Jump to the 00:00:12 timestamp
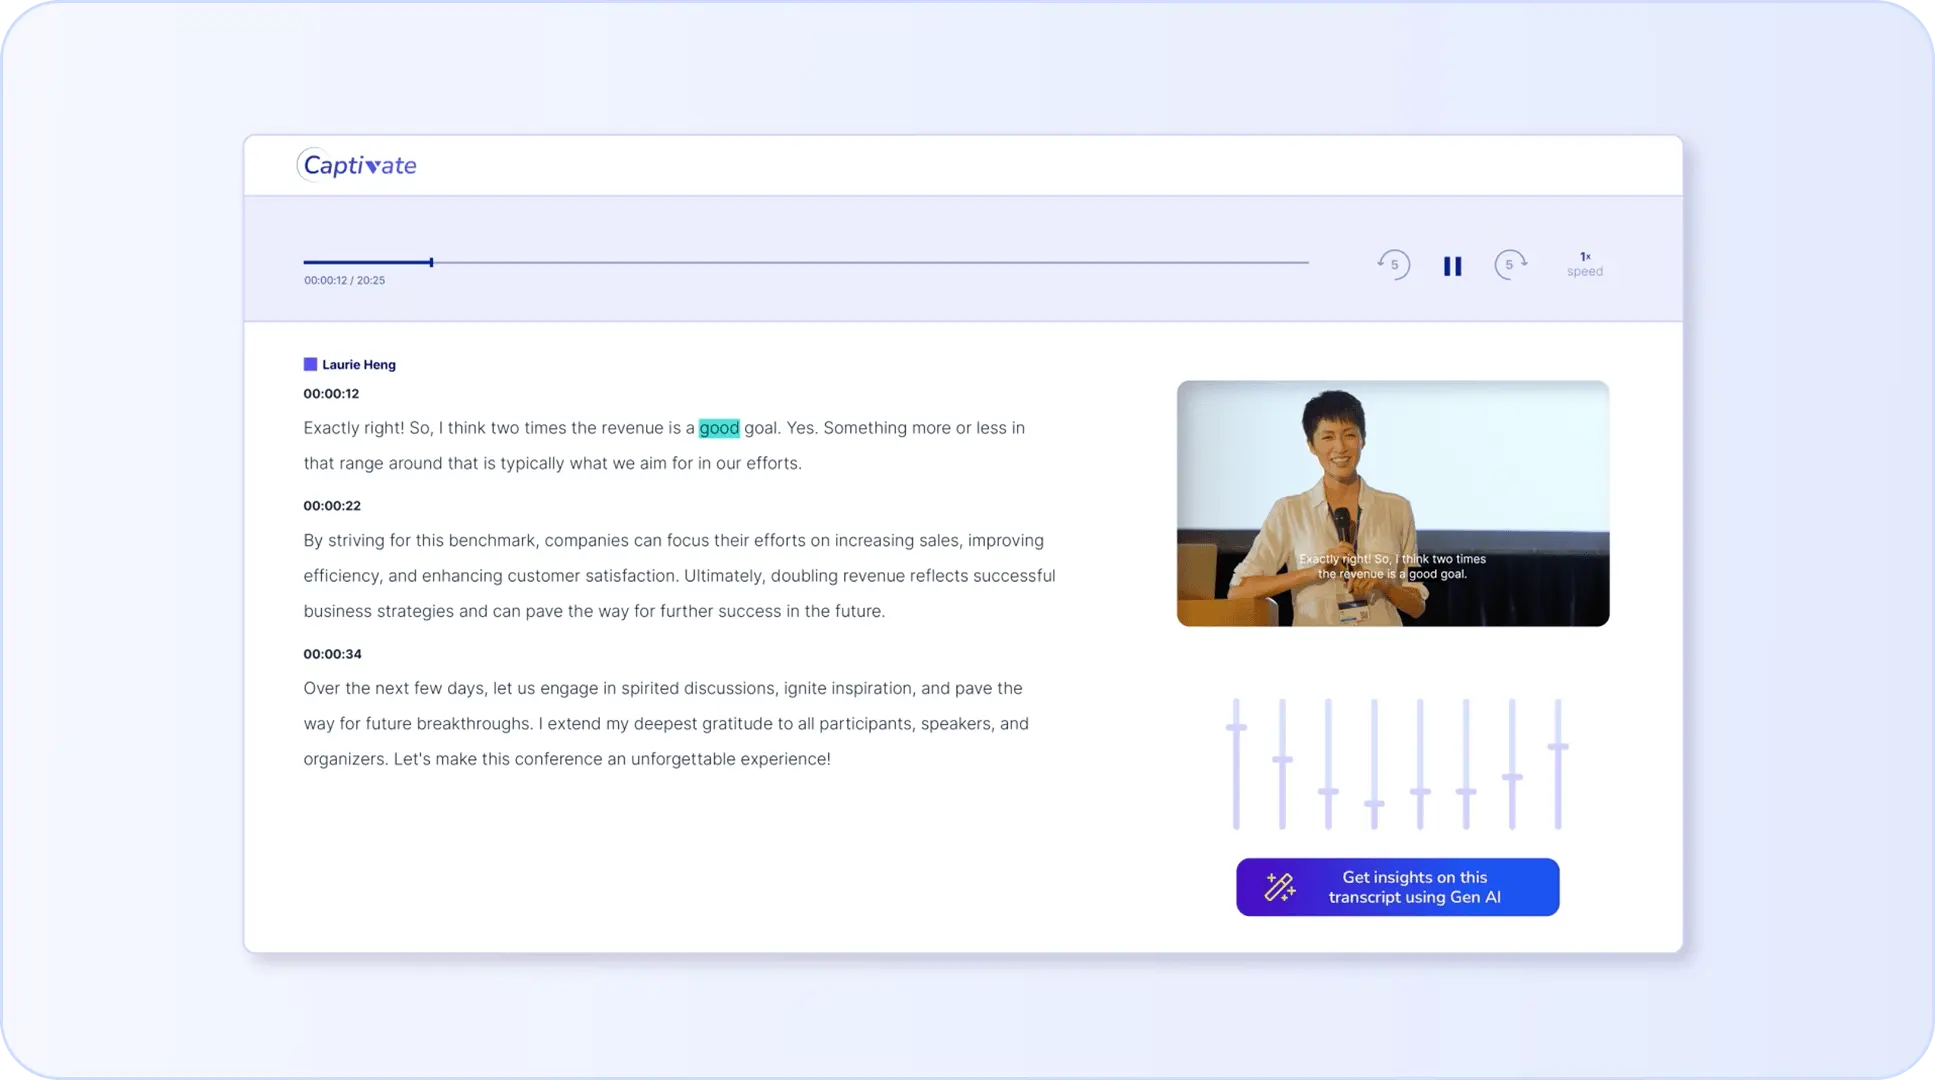 331,394
